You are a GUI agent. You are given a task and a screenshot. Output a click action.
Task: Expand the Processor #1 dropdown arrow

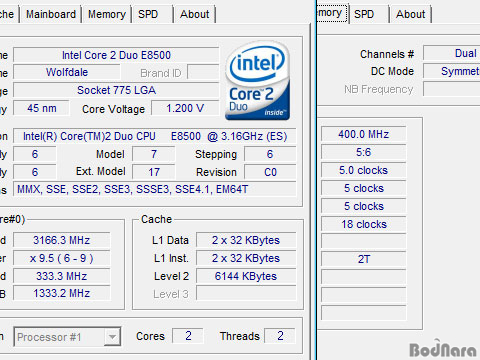click(x=112, y=337)
